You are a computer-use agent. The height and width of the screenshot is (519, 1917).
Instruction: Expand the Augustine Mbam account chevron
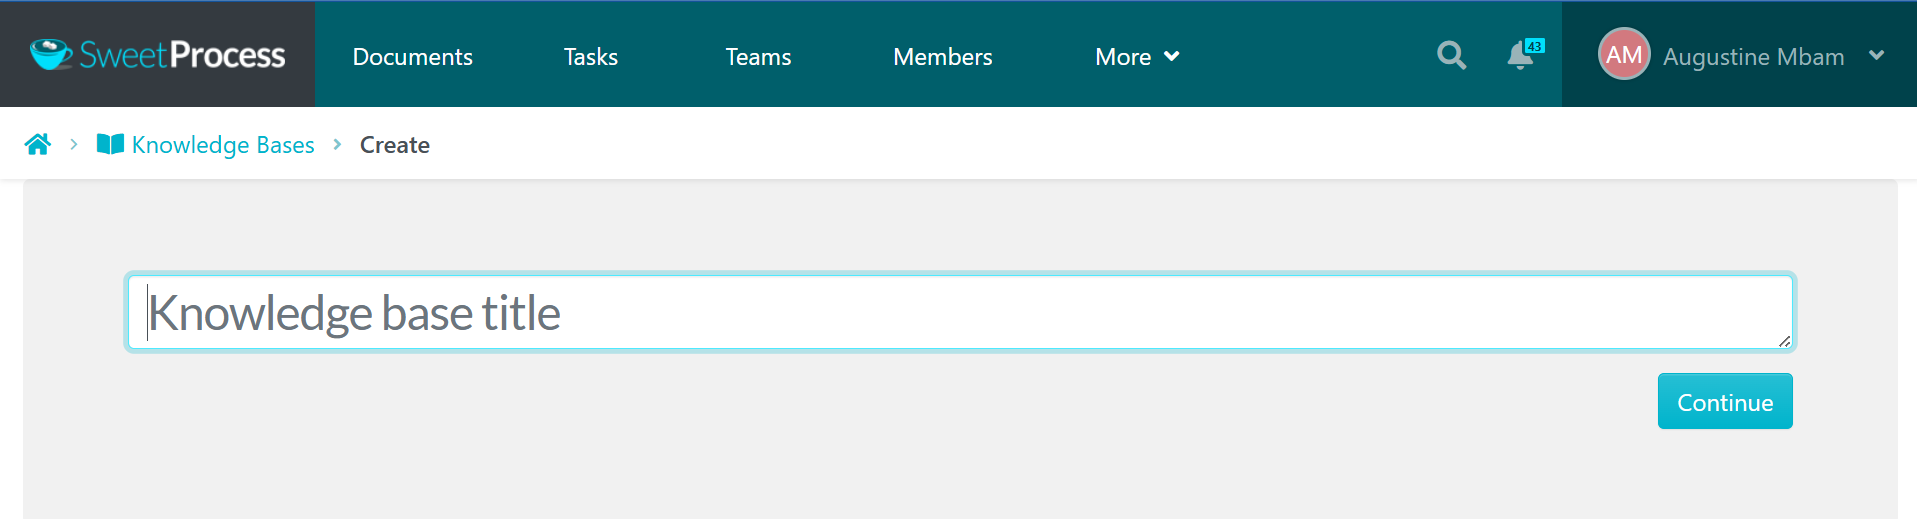[1876, 56]
